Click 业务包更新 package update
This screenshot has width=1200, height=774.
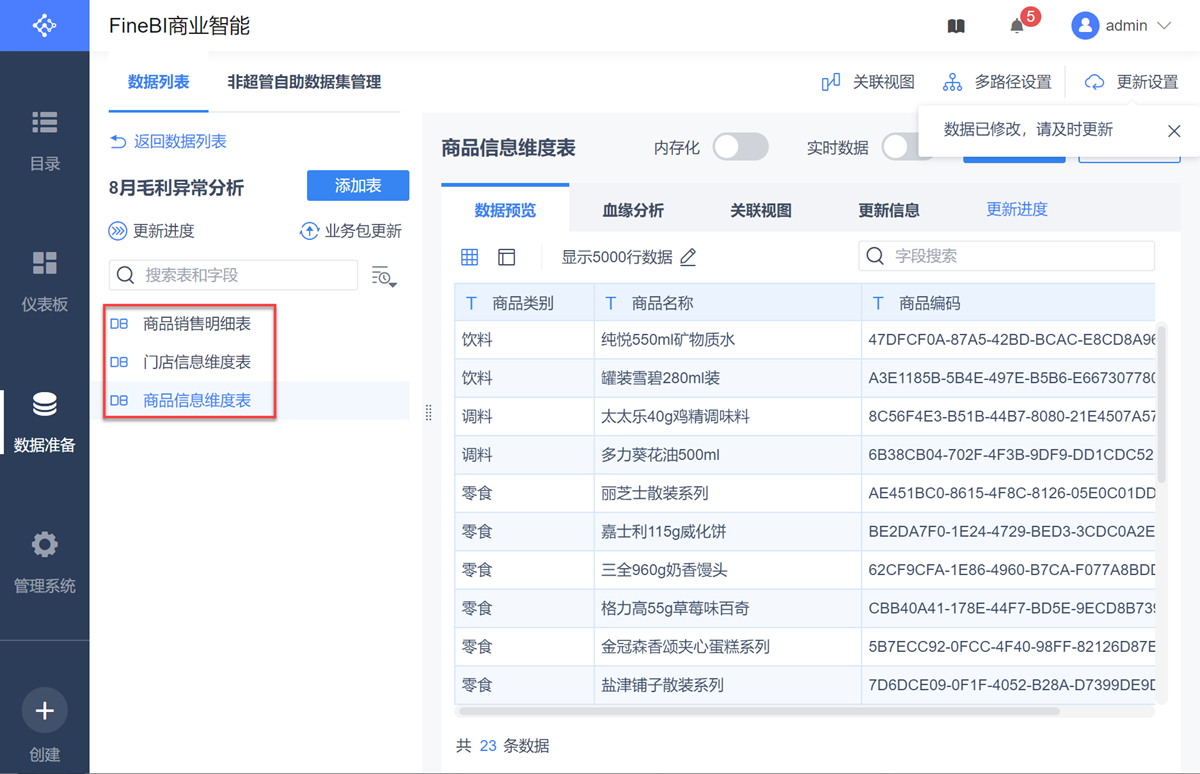pos(351,231)
